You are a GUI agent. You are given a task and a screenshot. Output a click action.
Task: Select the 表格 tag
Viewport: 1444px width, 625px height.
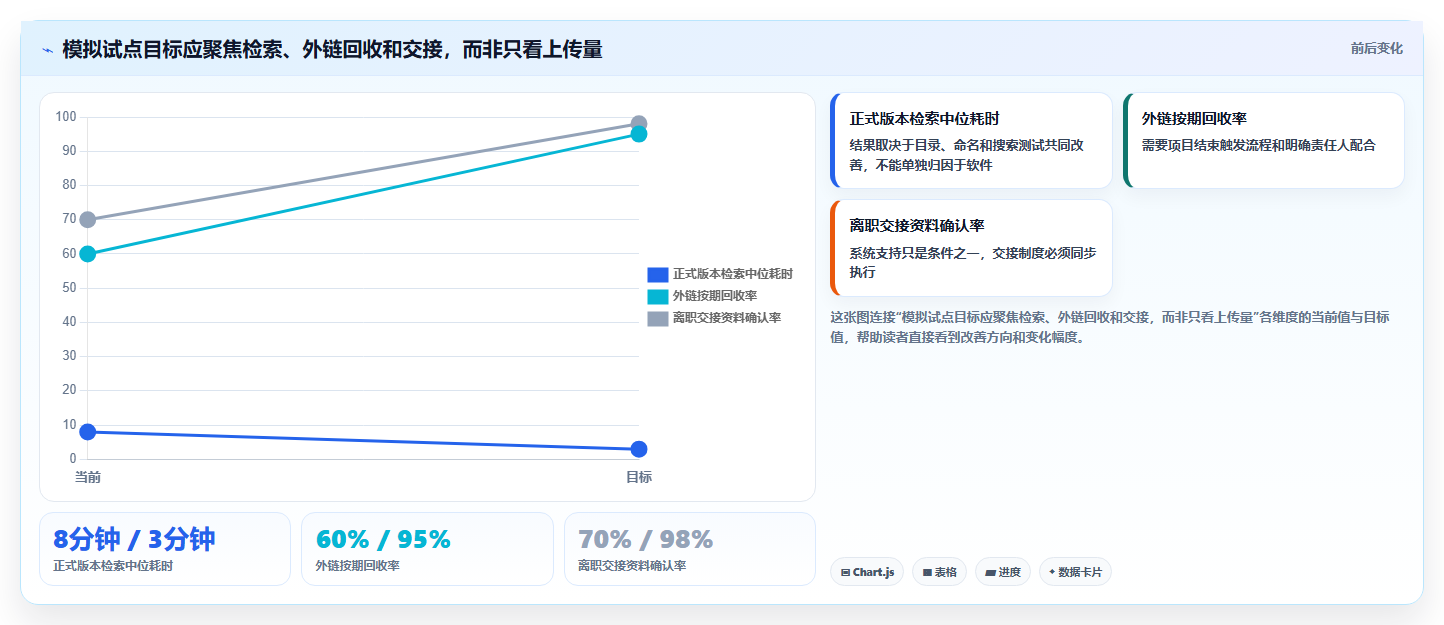coord(939,572)
